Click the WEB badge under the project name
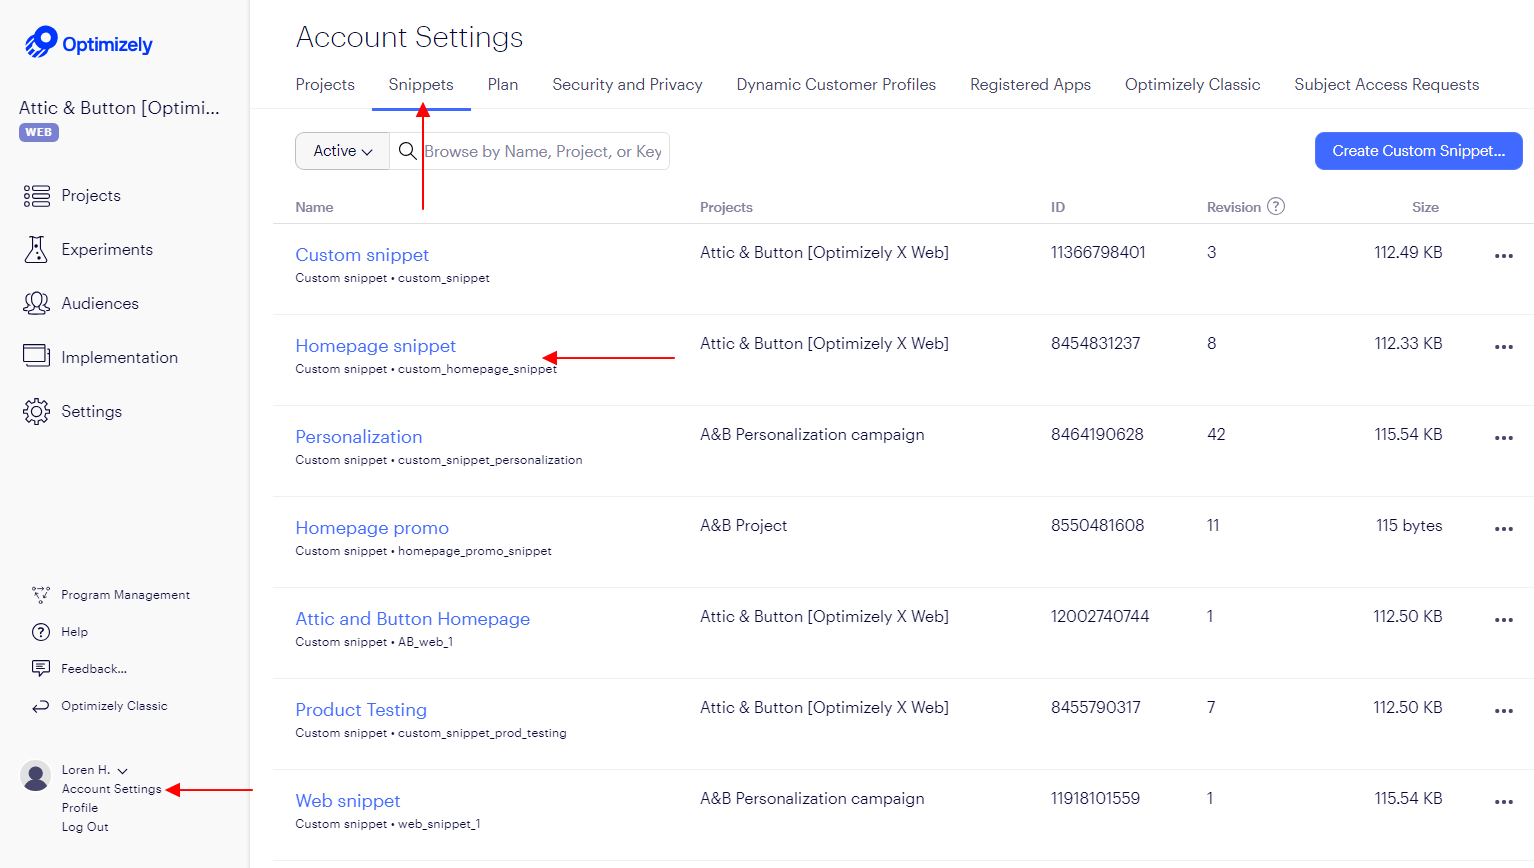 39,132
